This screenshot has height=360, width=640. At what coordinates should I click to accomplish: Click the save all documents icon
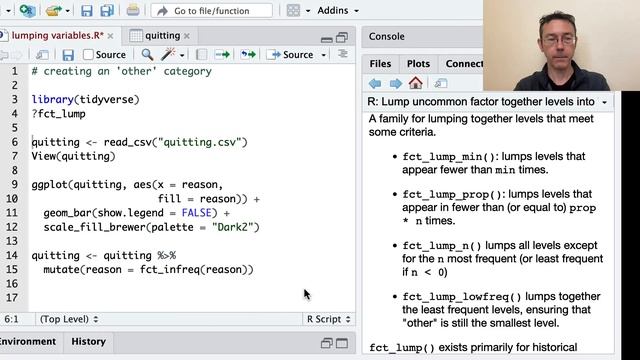click(107, 10)
